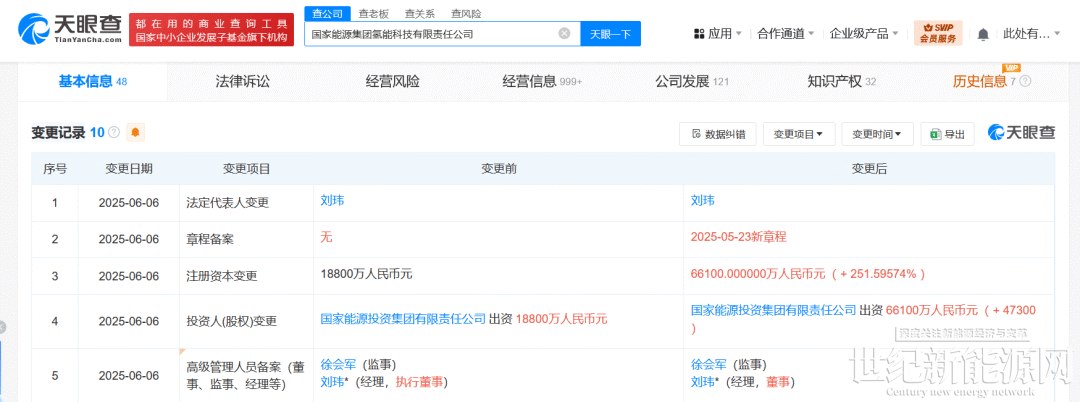1080x402 pixels.
Task: Click the 导出 export button
Action: click(x=948, y=134)
